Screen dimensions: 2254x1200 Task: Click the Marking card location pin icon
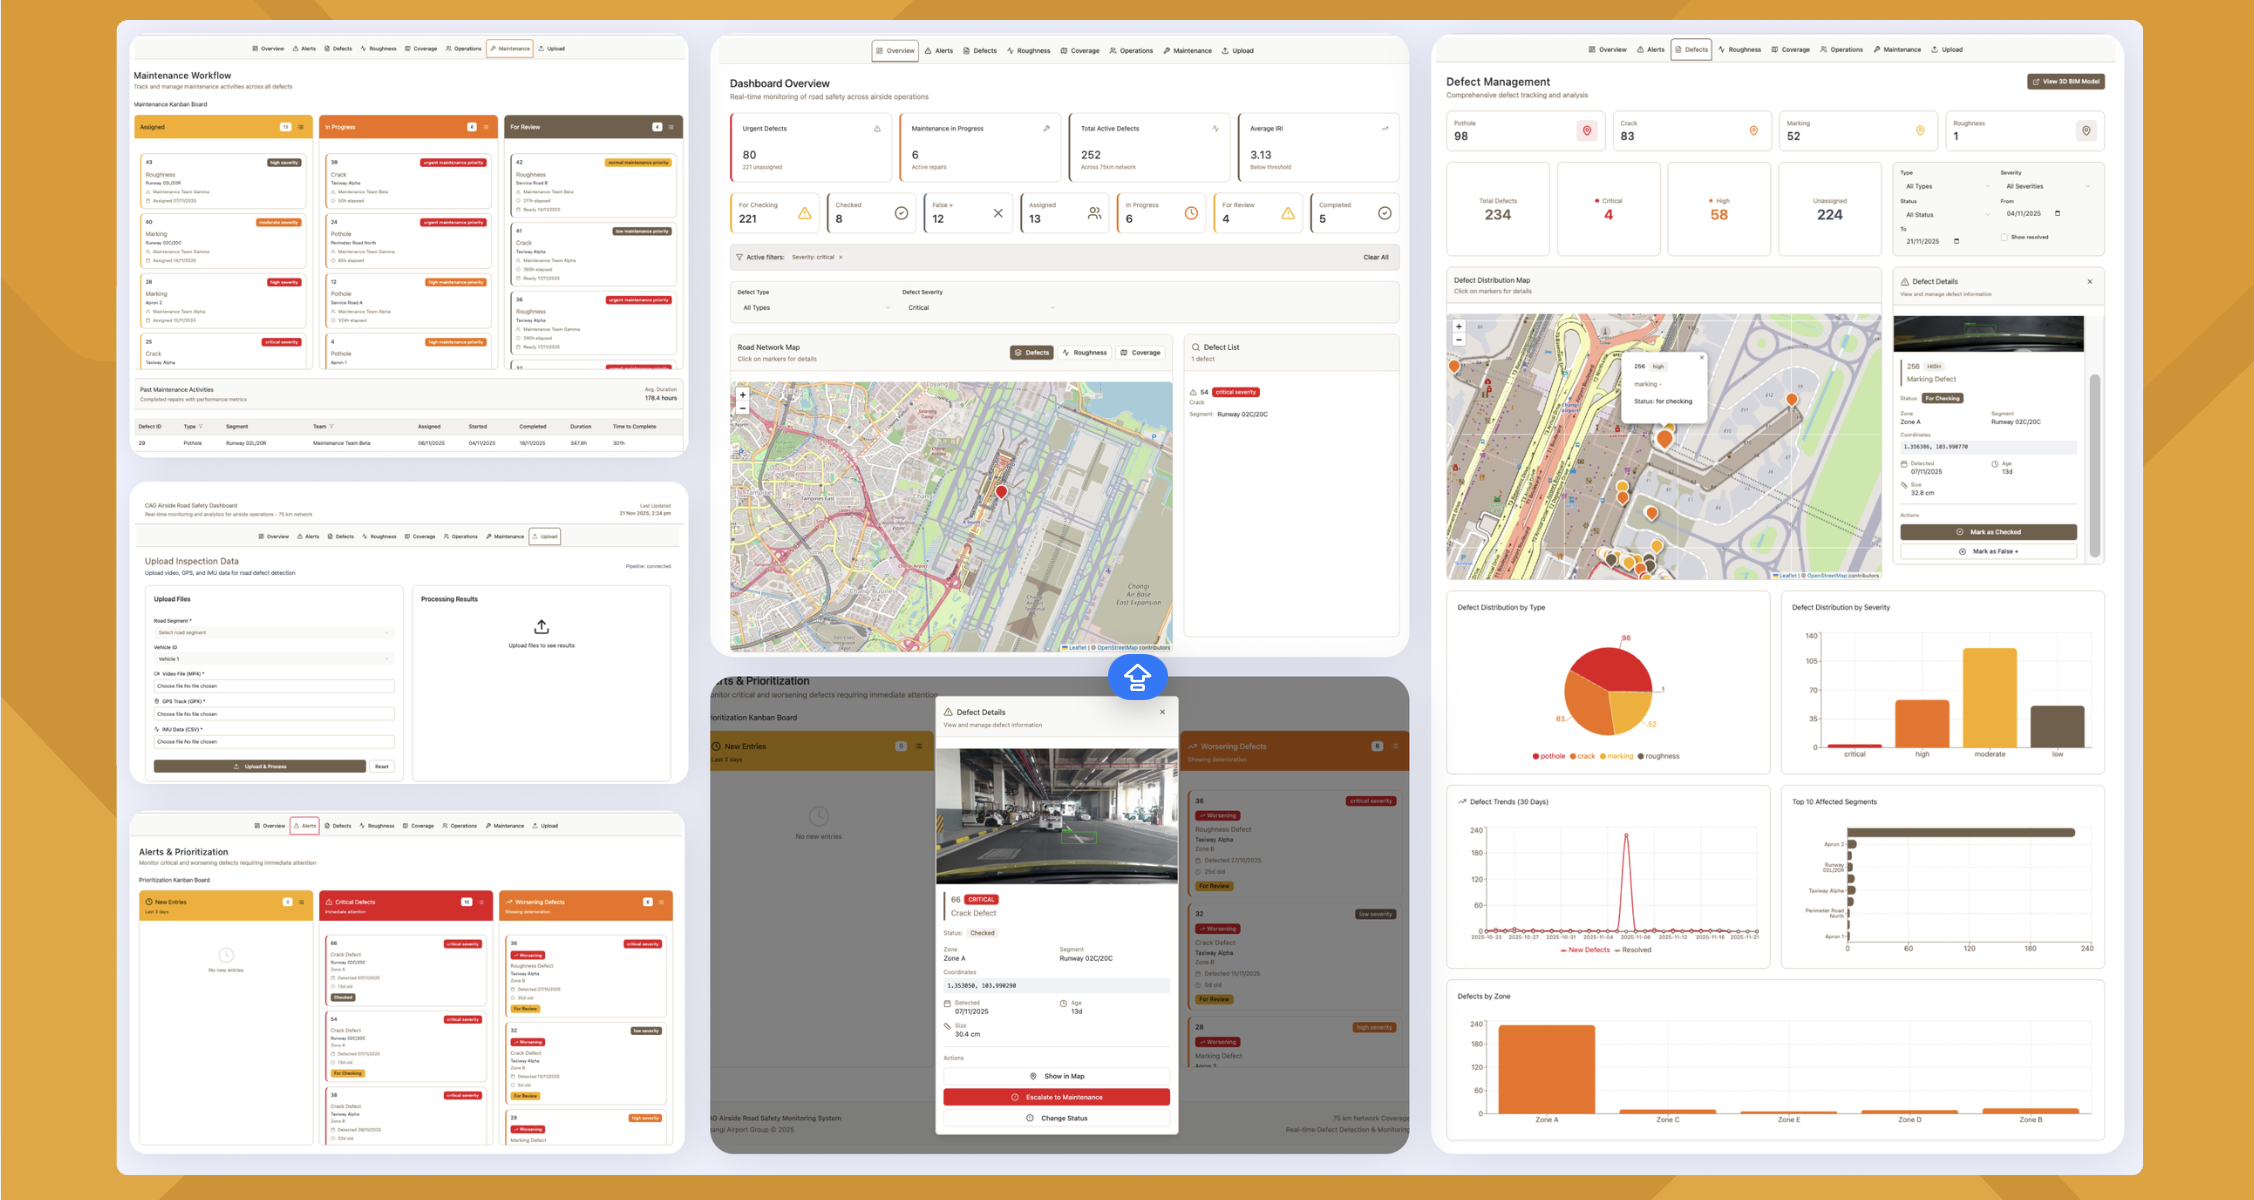tap(1920, 131)
